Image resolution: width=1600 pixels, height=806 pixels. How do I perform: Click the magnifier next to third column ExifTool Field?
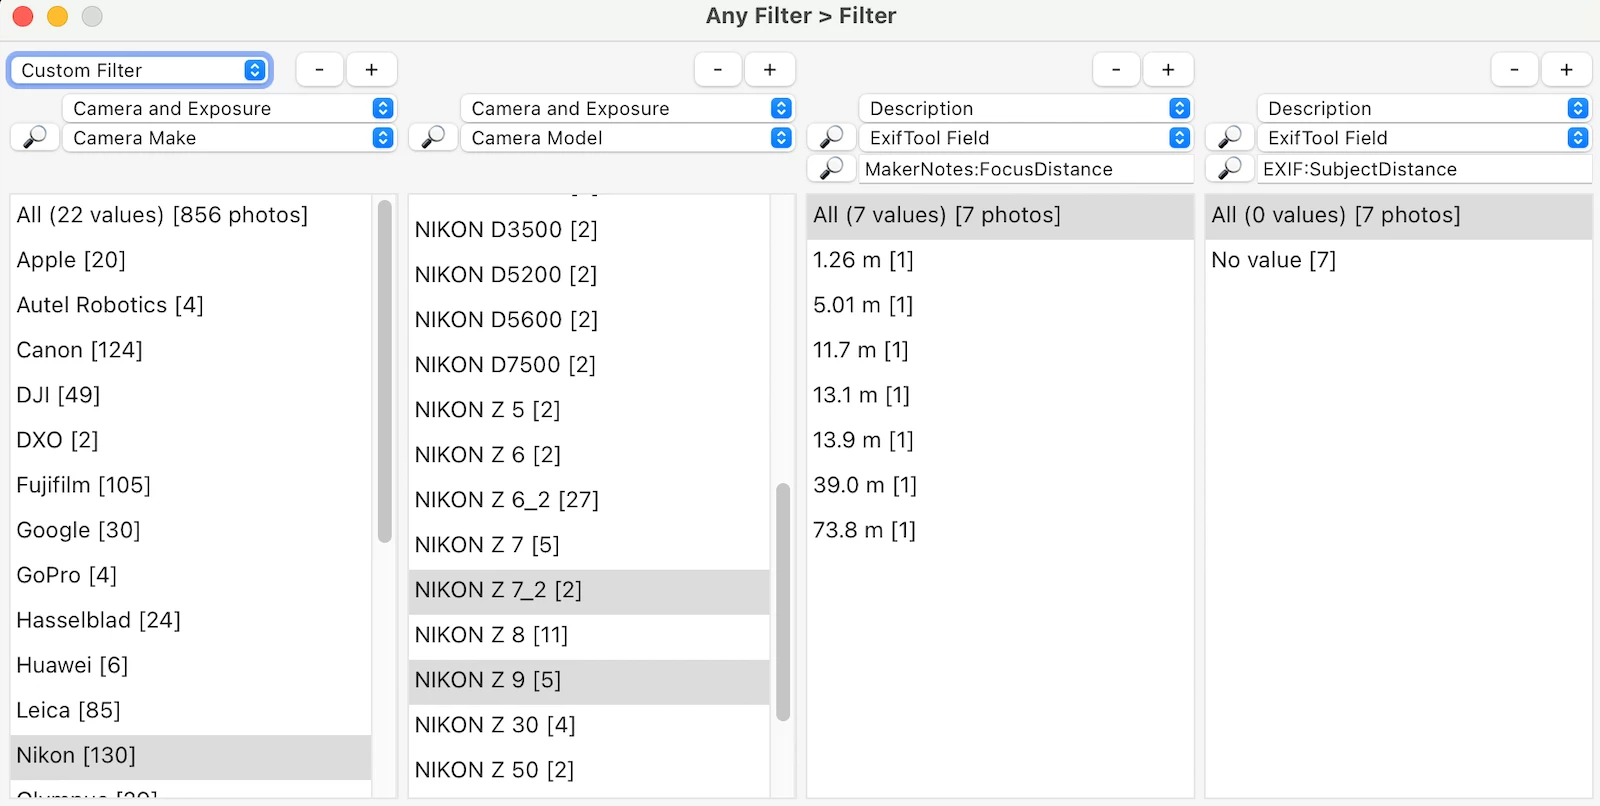[x=831, y=137]
